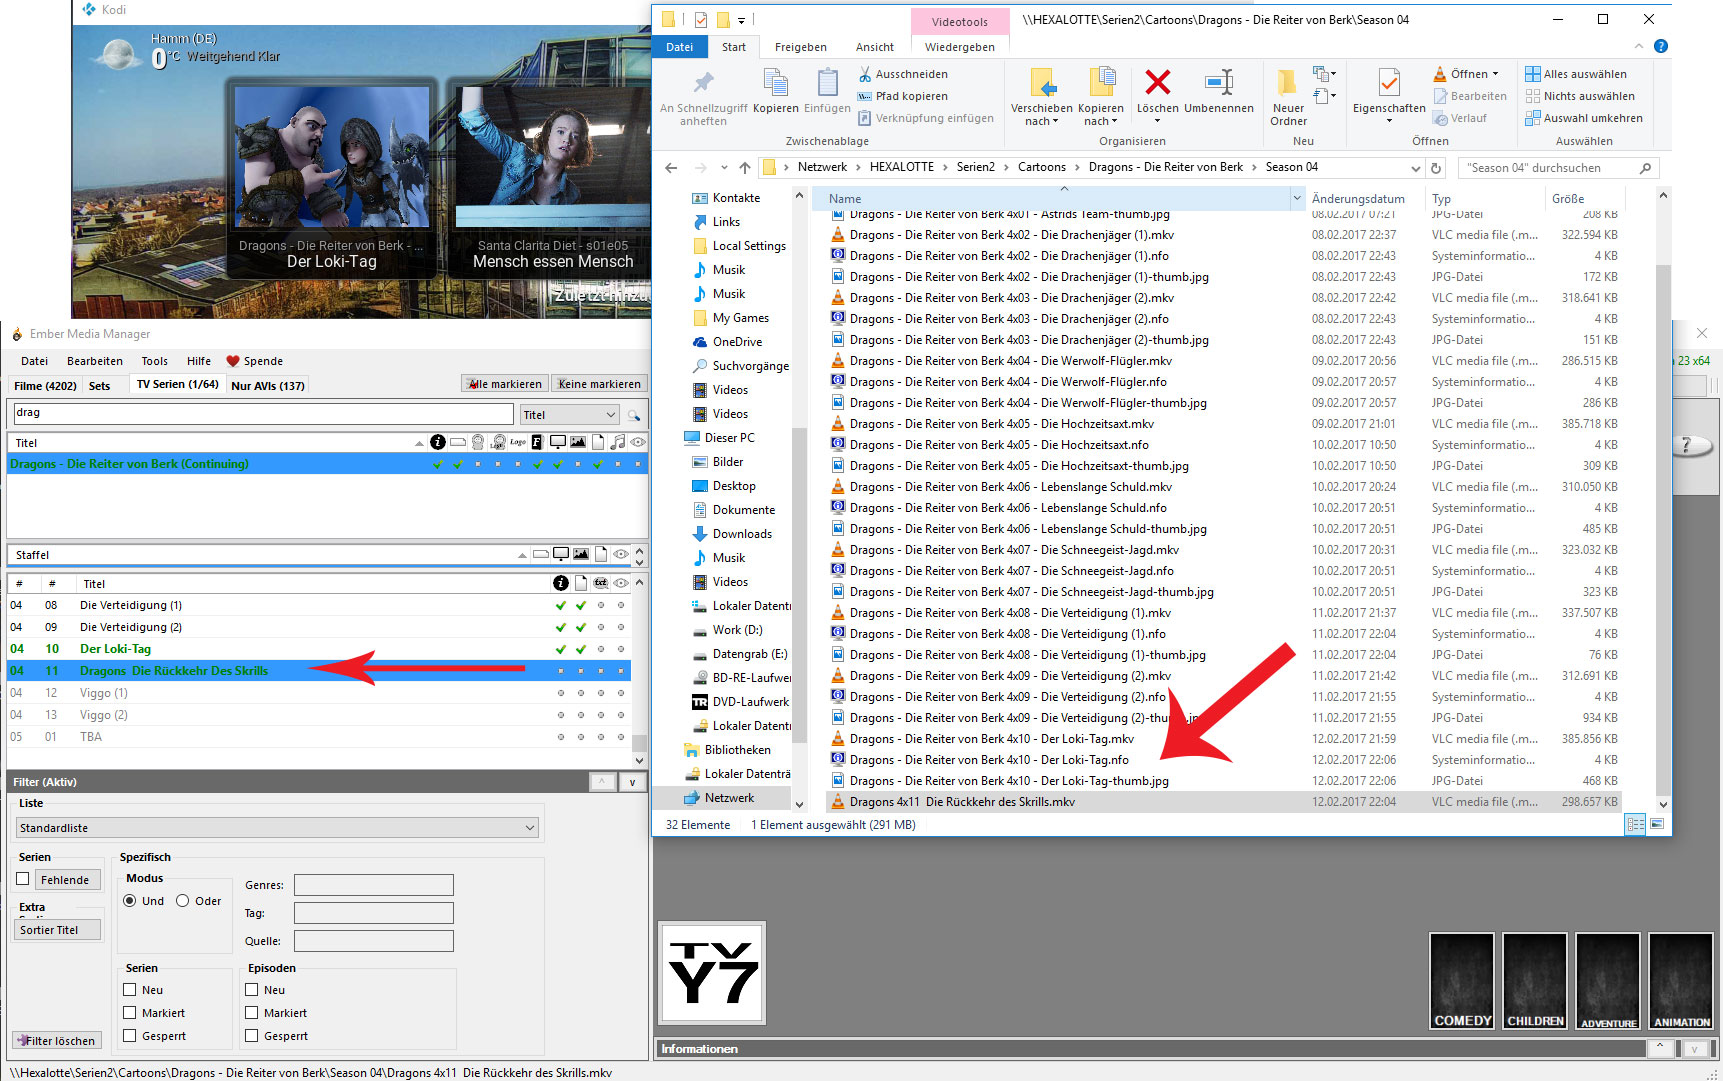Check Neu under Episoden filter
The width and height of the screenshot is (1723, 1081).
(252, 990)
